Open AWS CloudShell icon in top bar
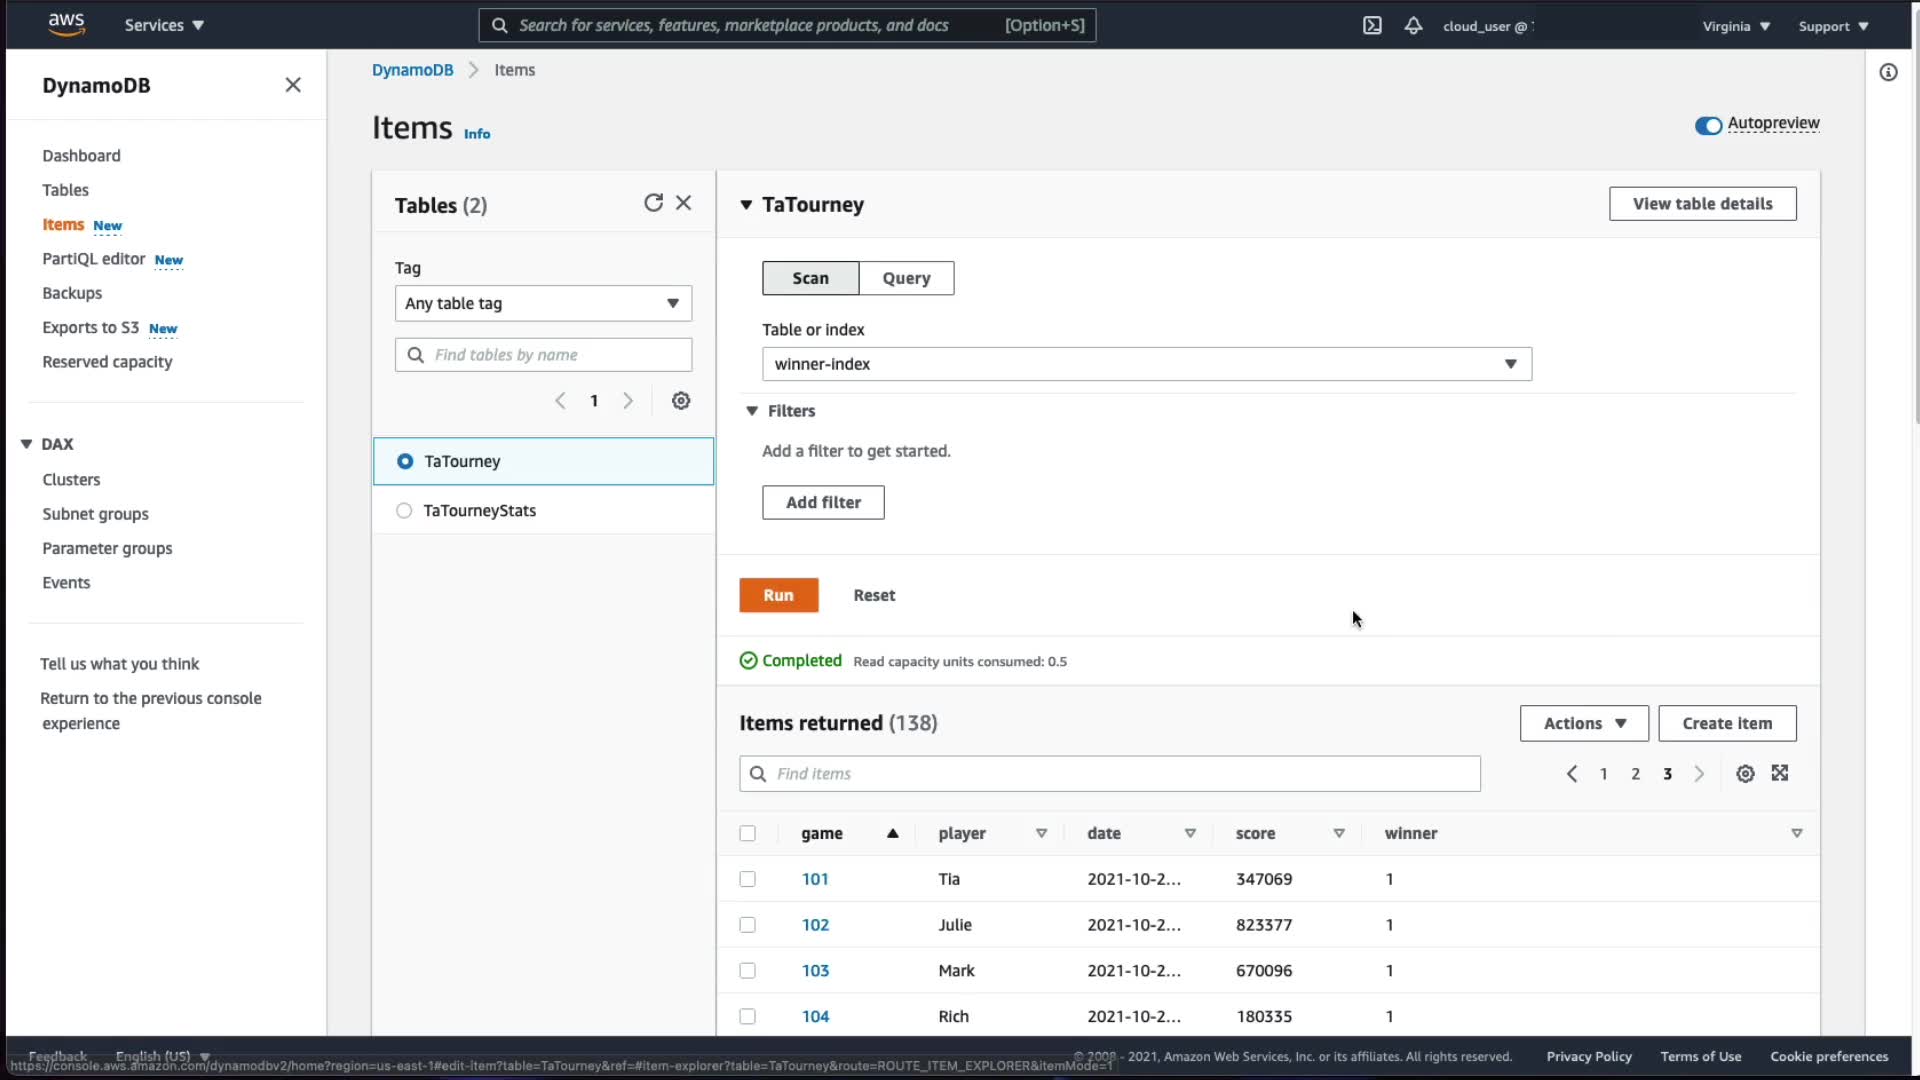Screen dimensions: 1920x1080 (1372, 26)
